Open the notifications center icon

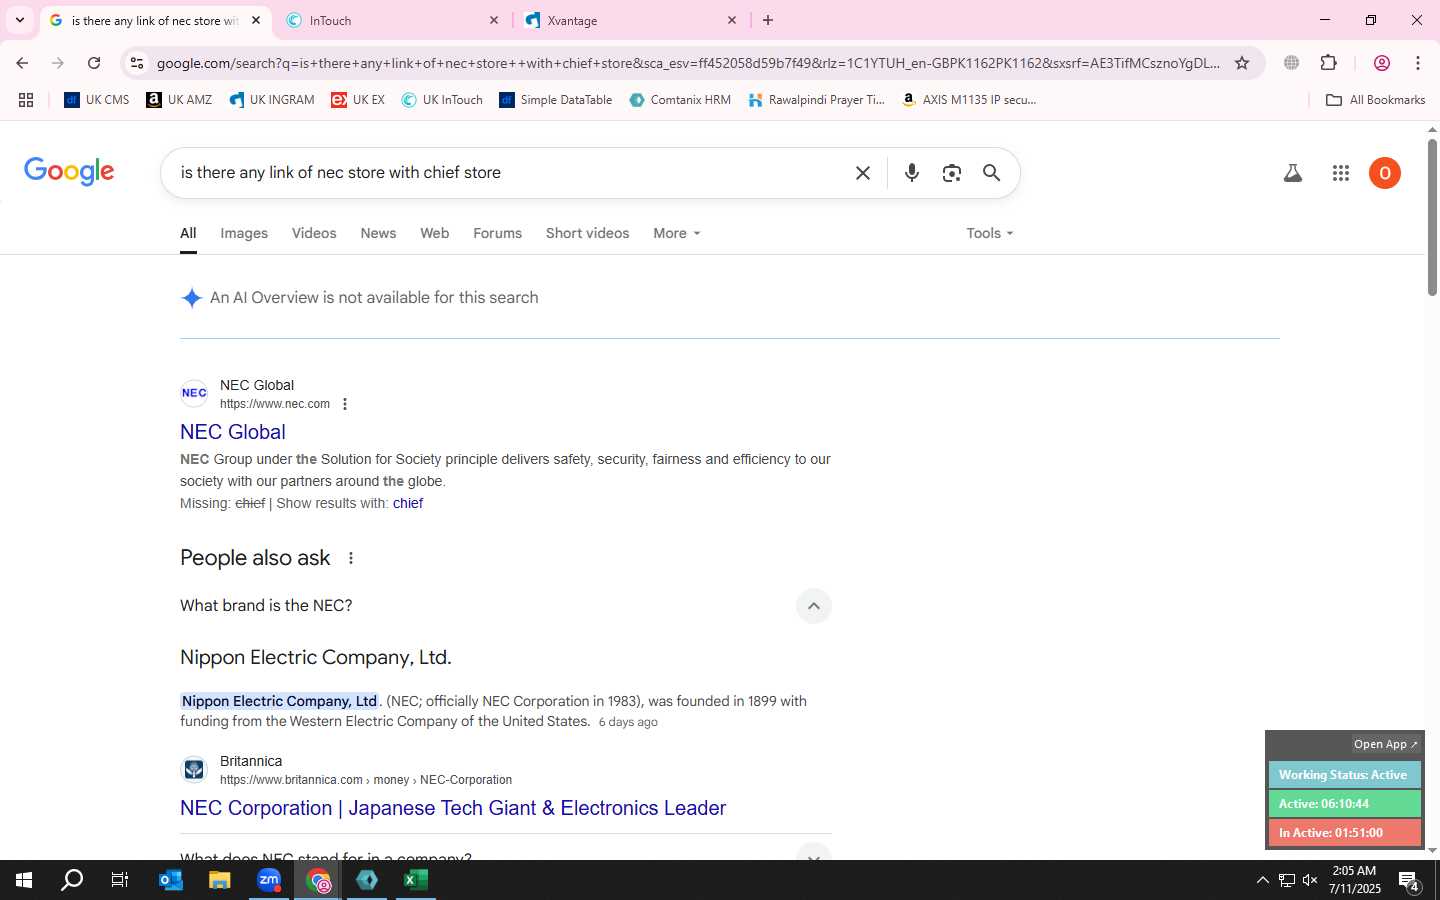click(1409, 881)
